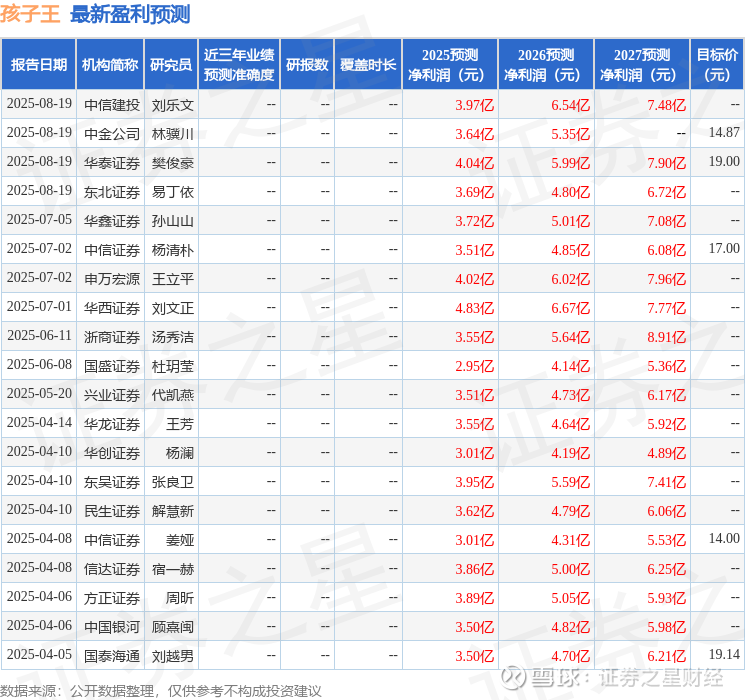Select the 东吴证券 institution cell

112,482
